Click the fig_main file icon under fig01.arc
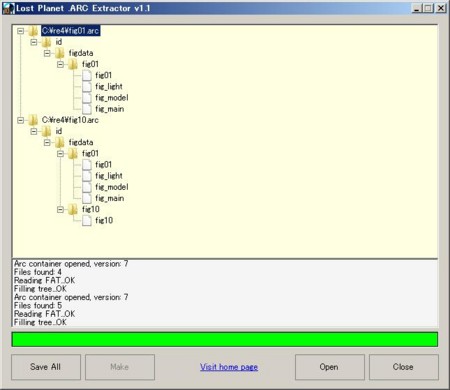450x390 pixels. [x=87, y=109]
